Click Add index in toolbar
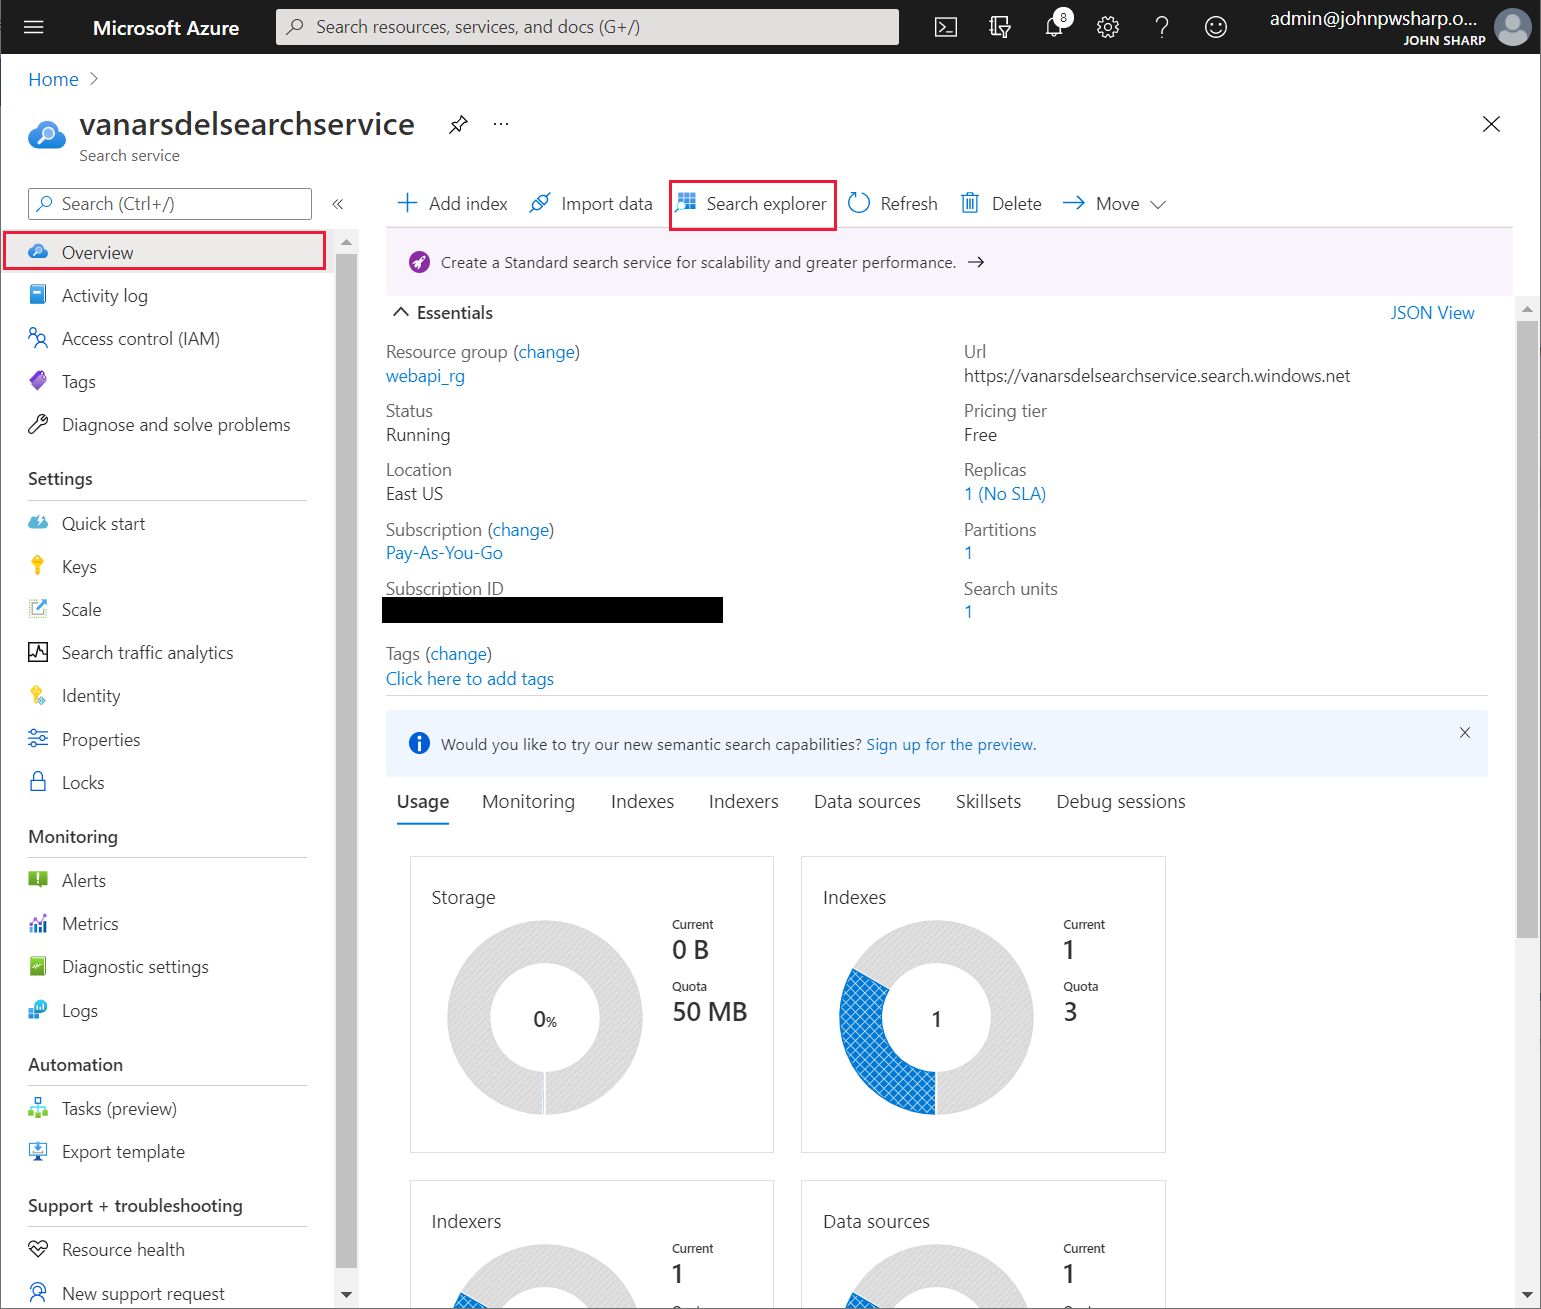The image size is (1541, 1309). (452, 204)
